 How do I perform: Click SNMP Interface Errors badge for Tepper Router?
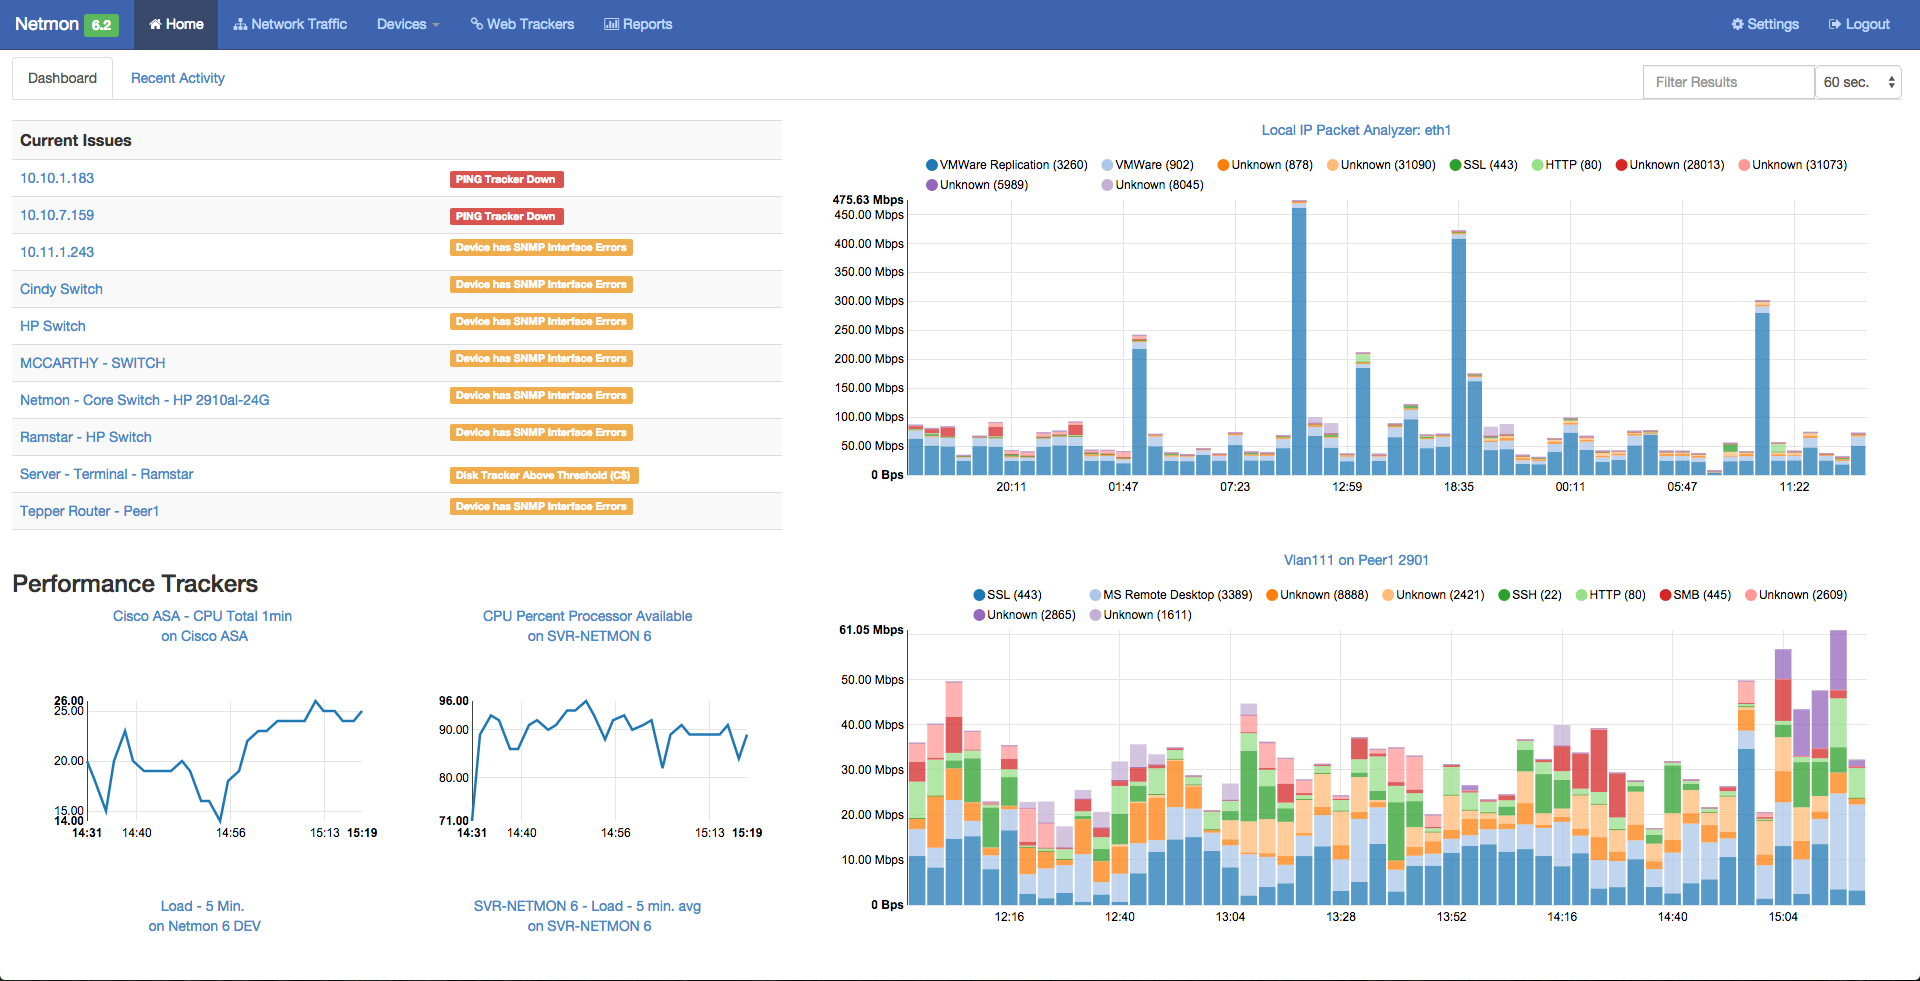click(541, 506)
